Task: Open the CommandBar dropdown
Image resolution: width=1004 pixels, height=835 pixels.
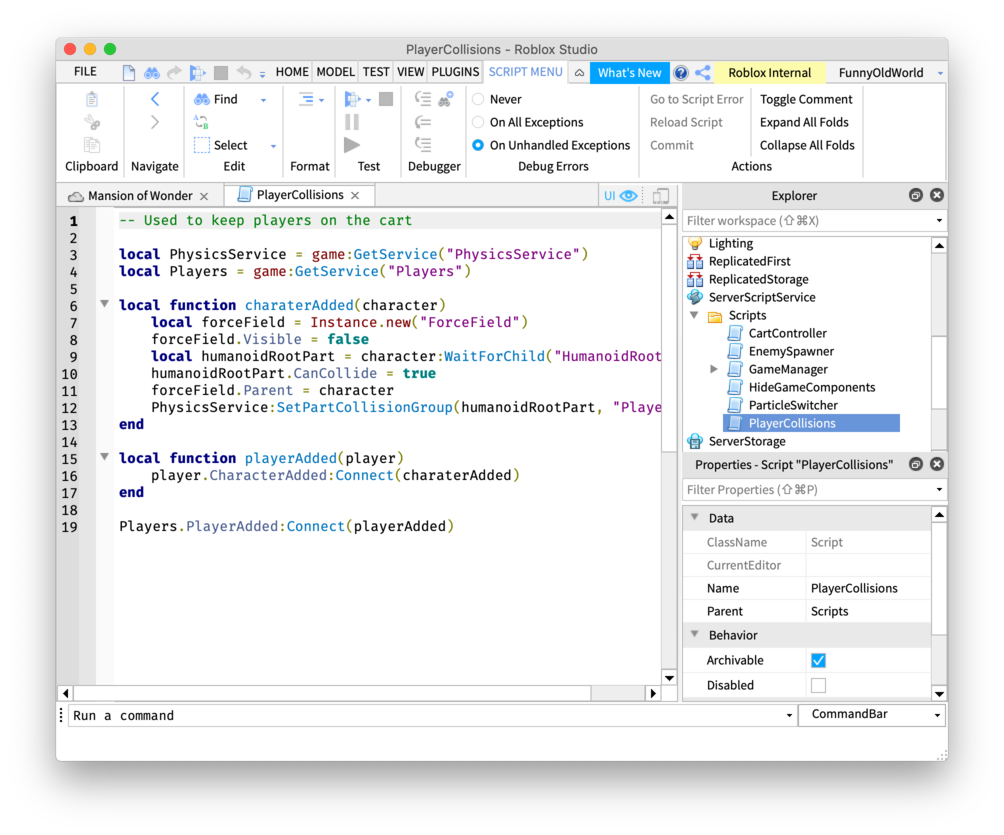Action: tap(937, 715)
